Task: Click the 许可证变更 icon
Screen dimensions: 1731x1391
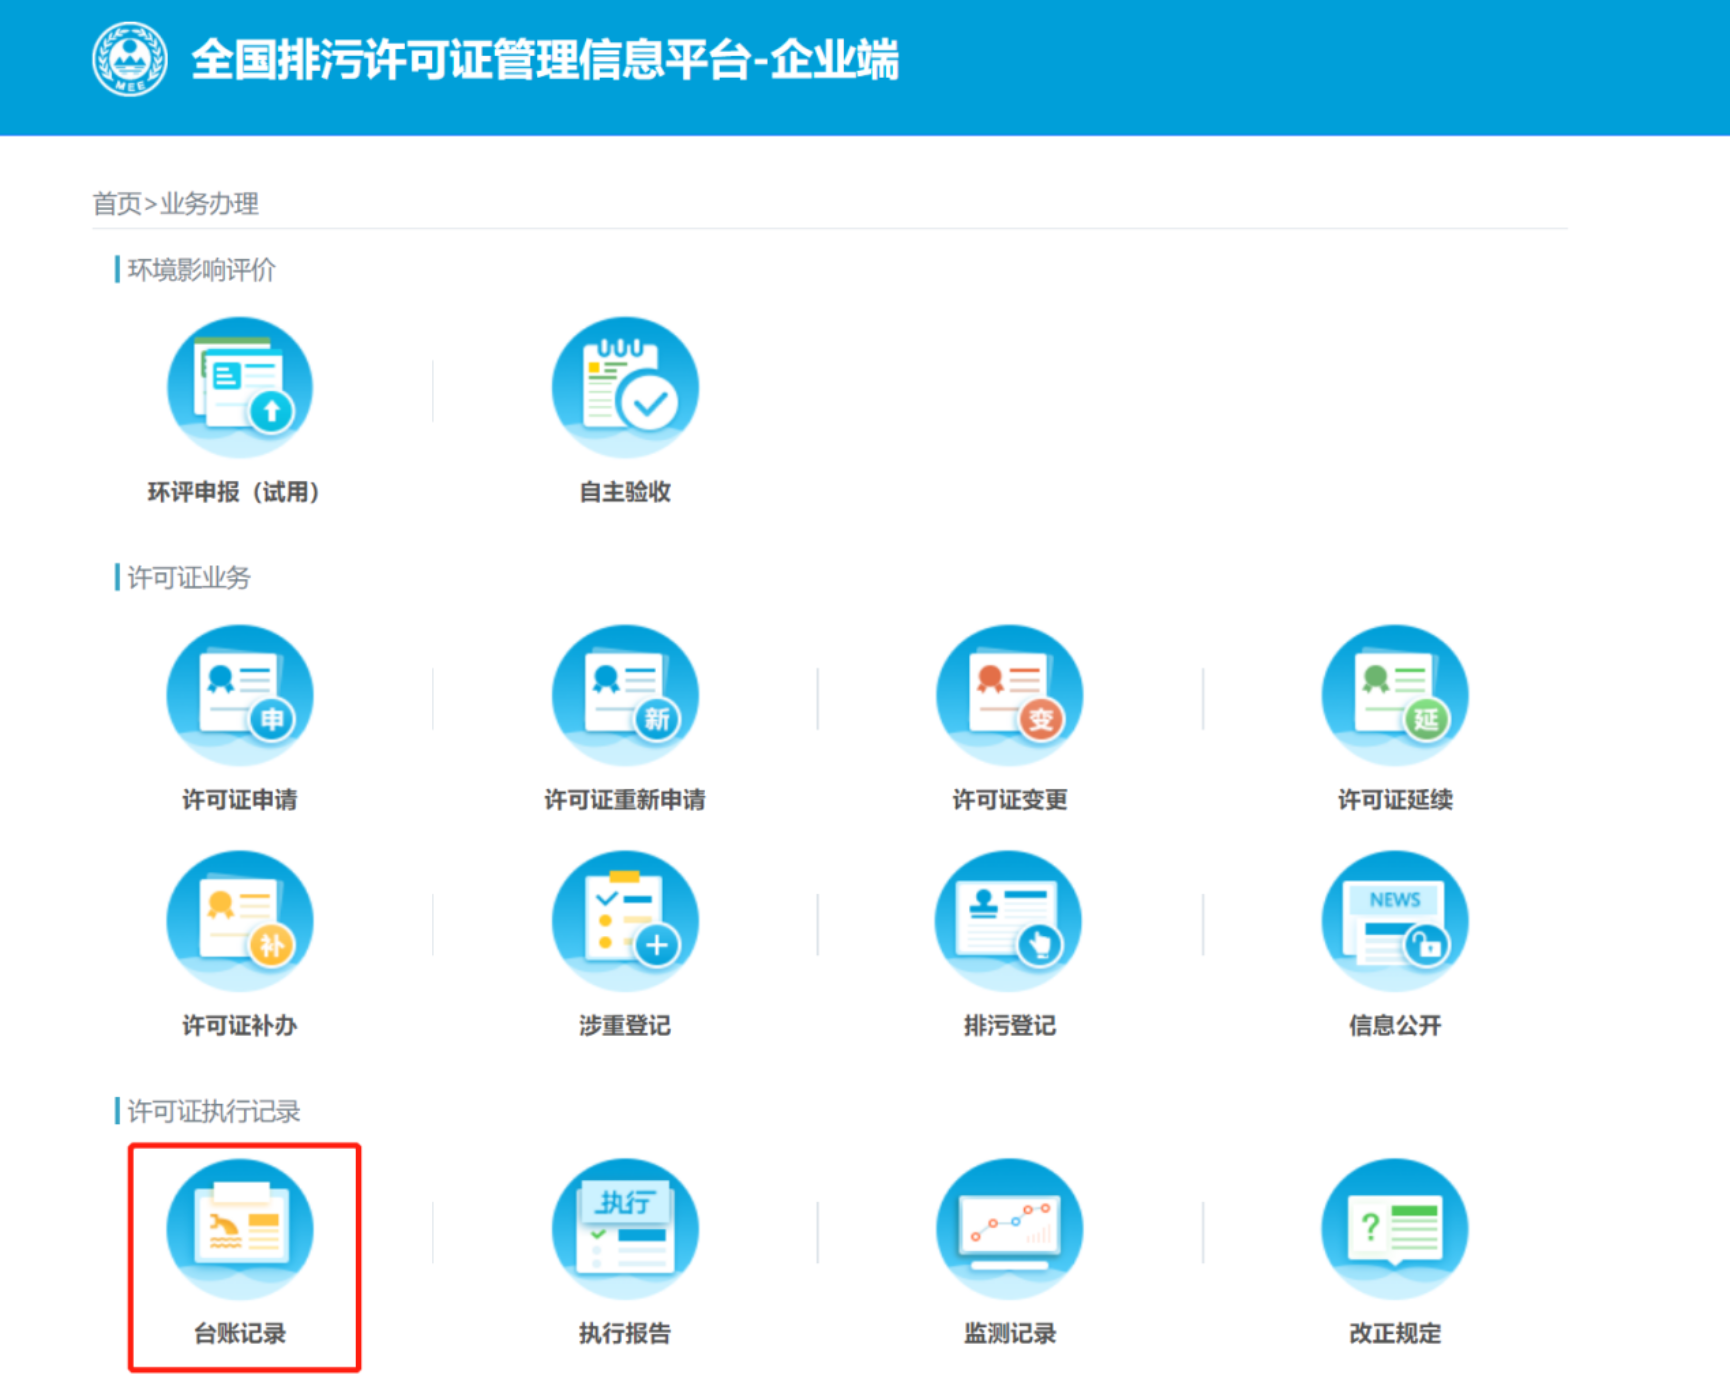Action: 1009,696
